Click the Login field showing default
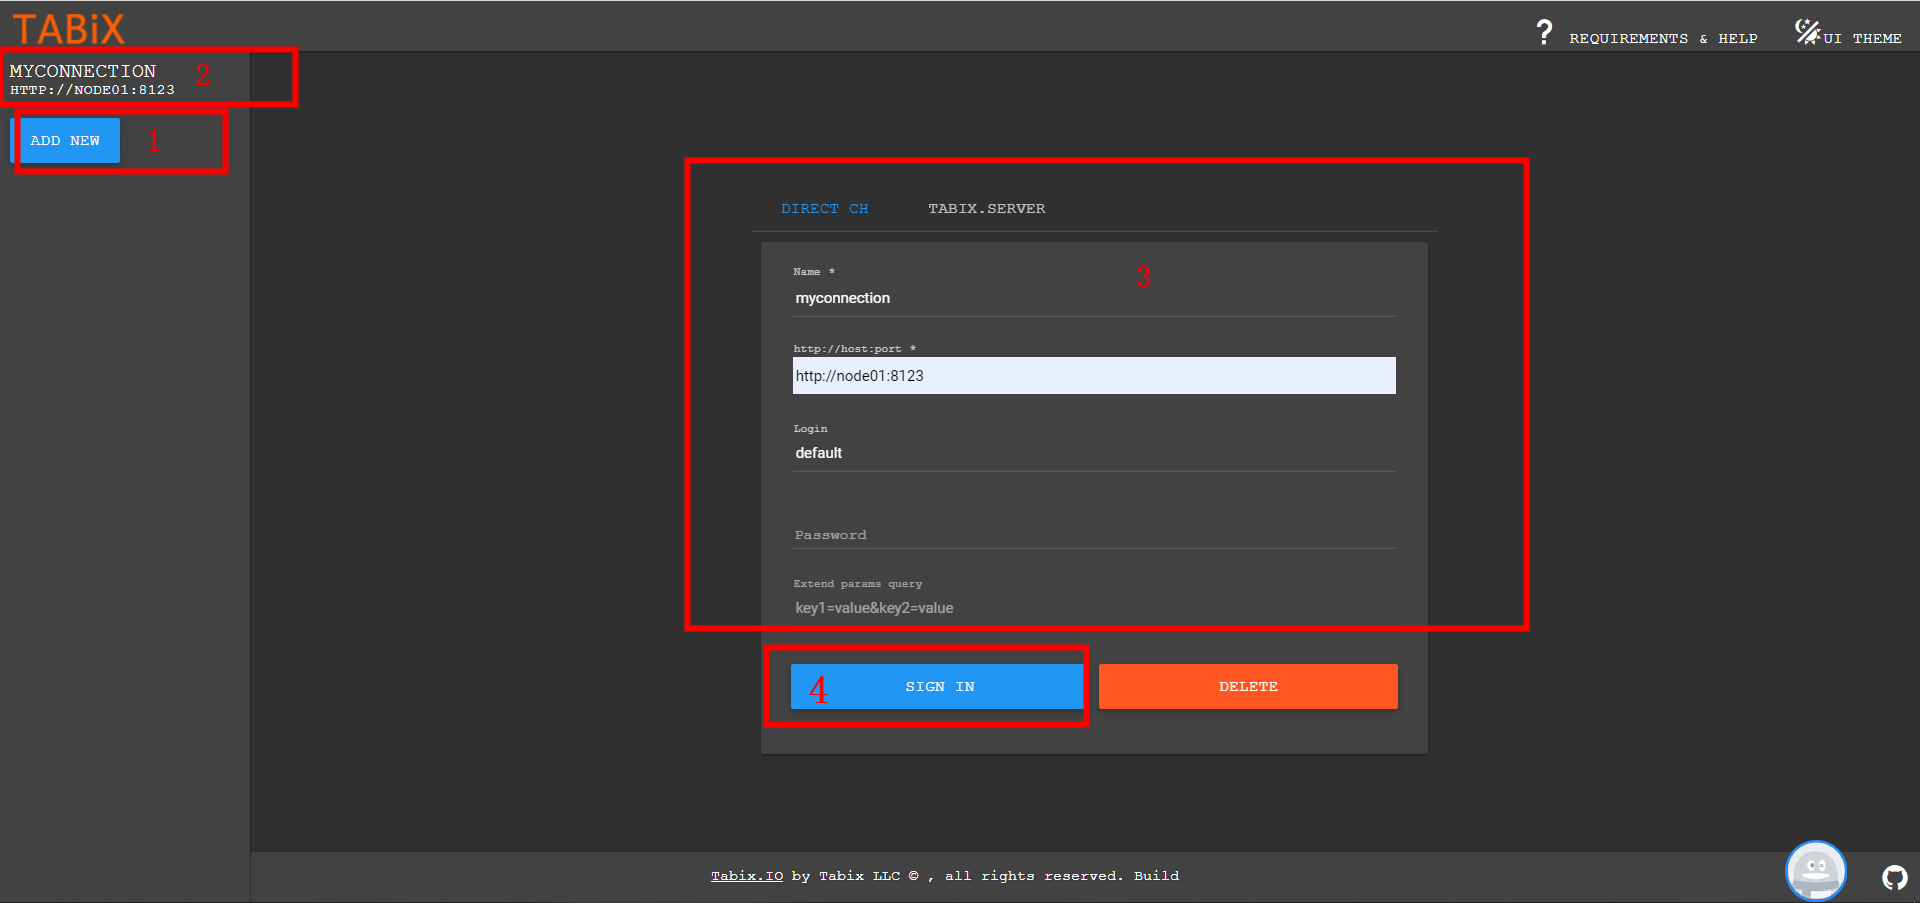 (1093, 452)
